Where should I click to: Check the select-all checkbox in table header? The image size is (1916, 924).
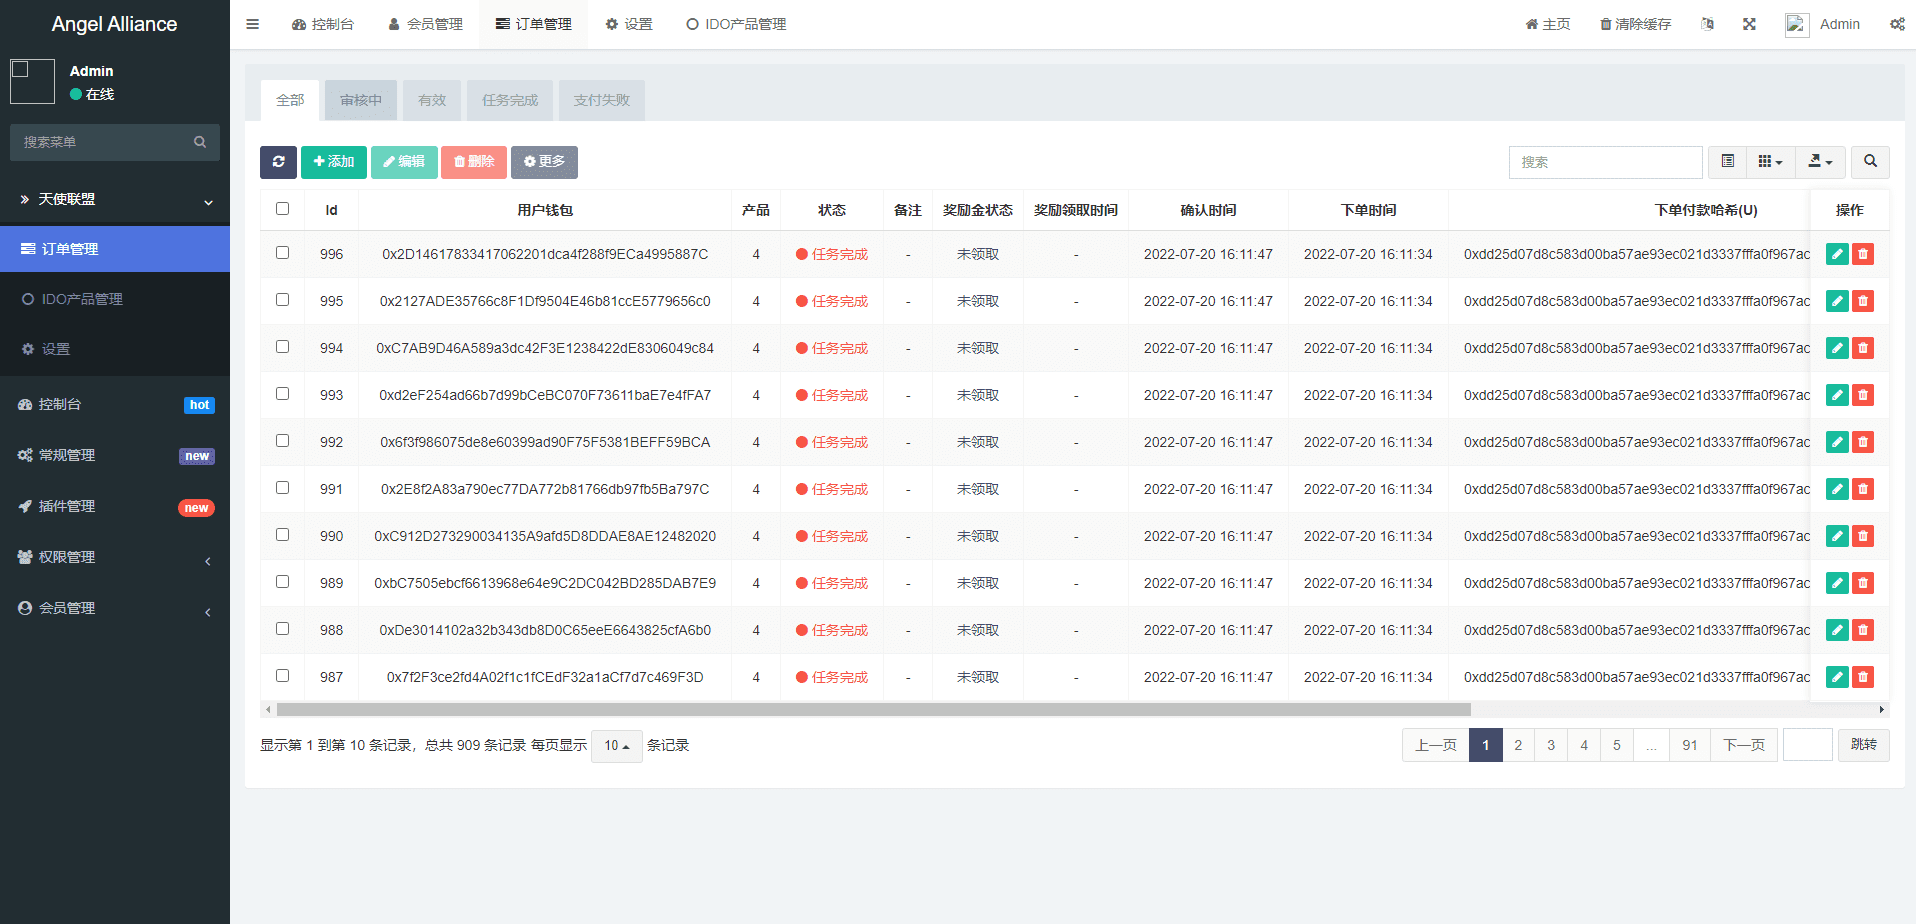282,209
